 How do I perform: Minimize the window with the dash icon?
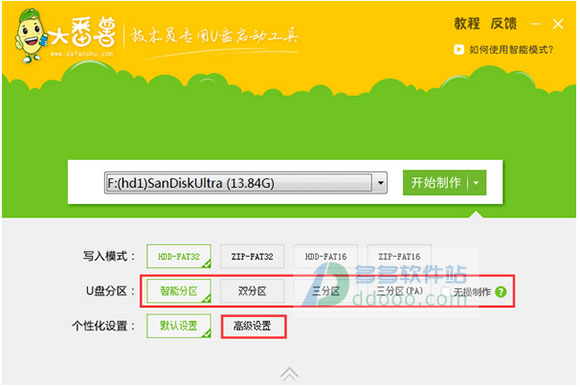(x=535, y=24)
